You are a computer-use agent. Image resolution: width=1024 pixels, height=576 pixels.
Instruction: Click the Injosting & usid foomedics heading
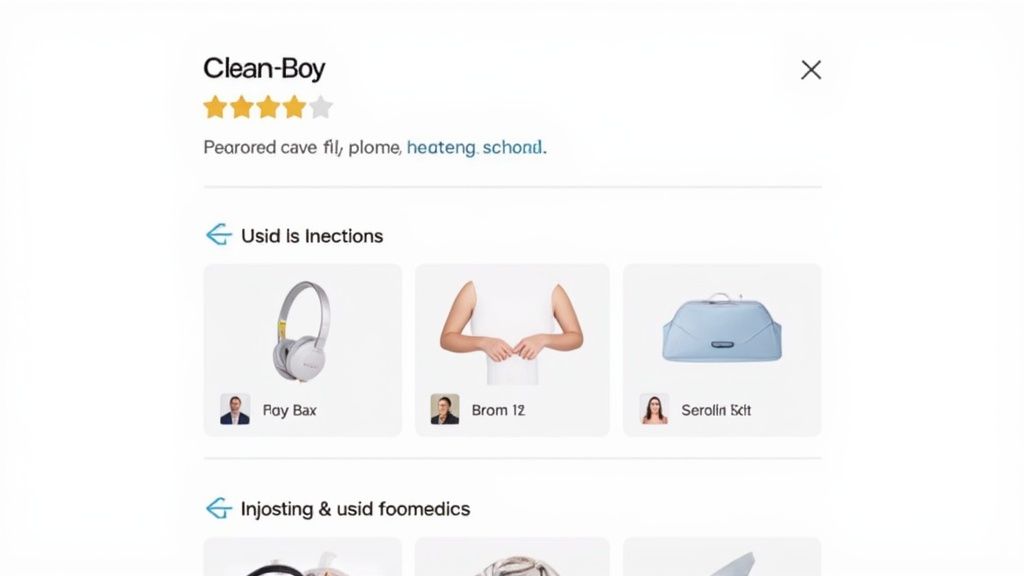355,509
